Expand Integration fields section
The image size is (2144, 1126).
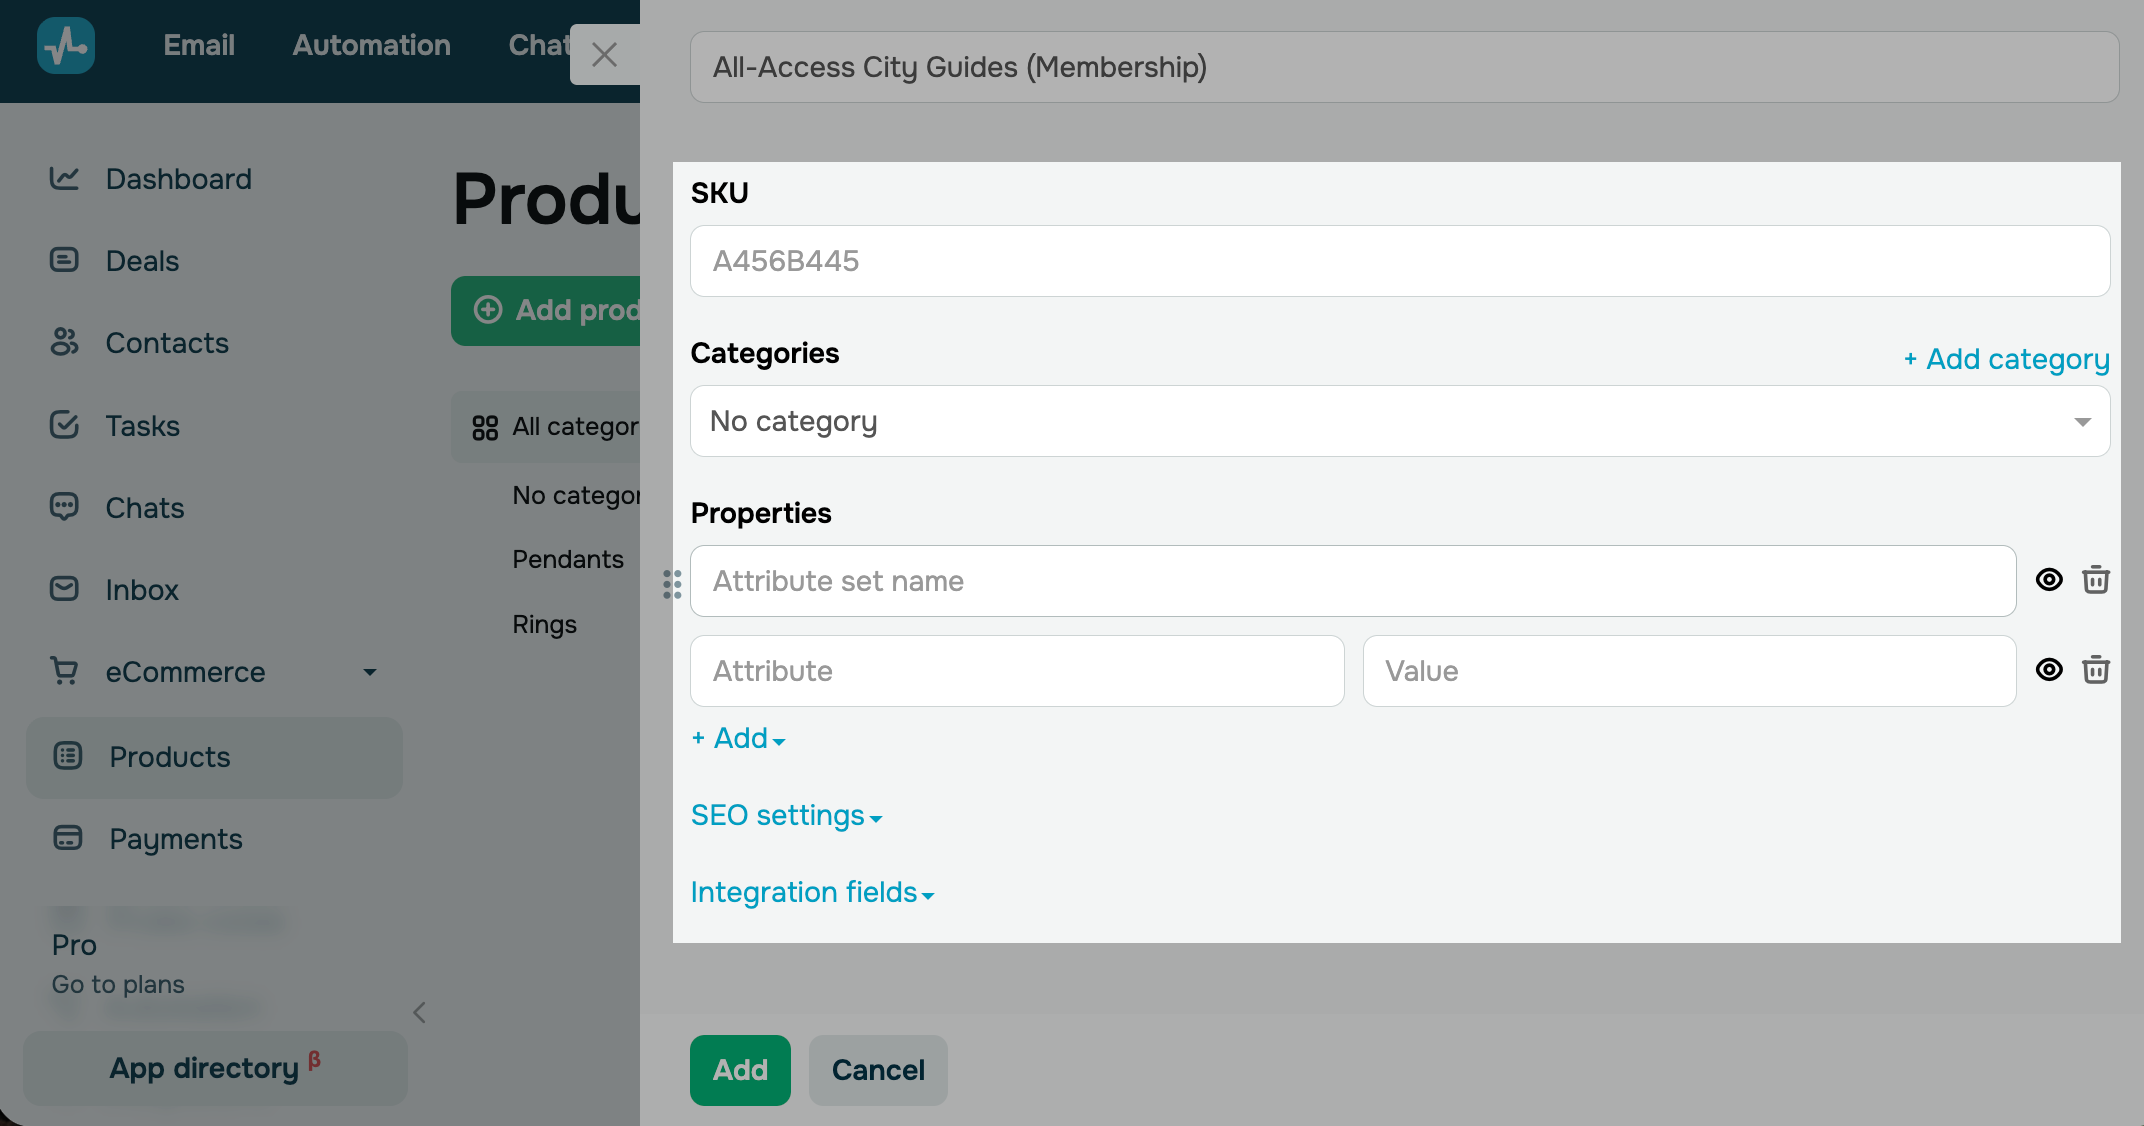click(812, 892)
